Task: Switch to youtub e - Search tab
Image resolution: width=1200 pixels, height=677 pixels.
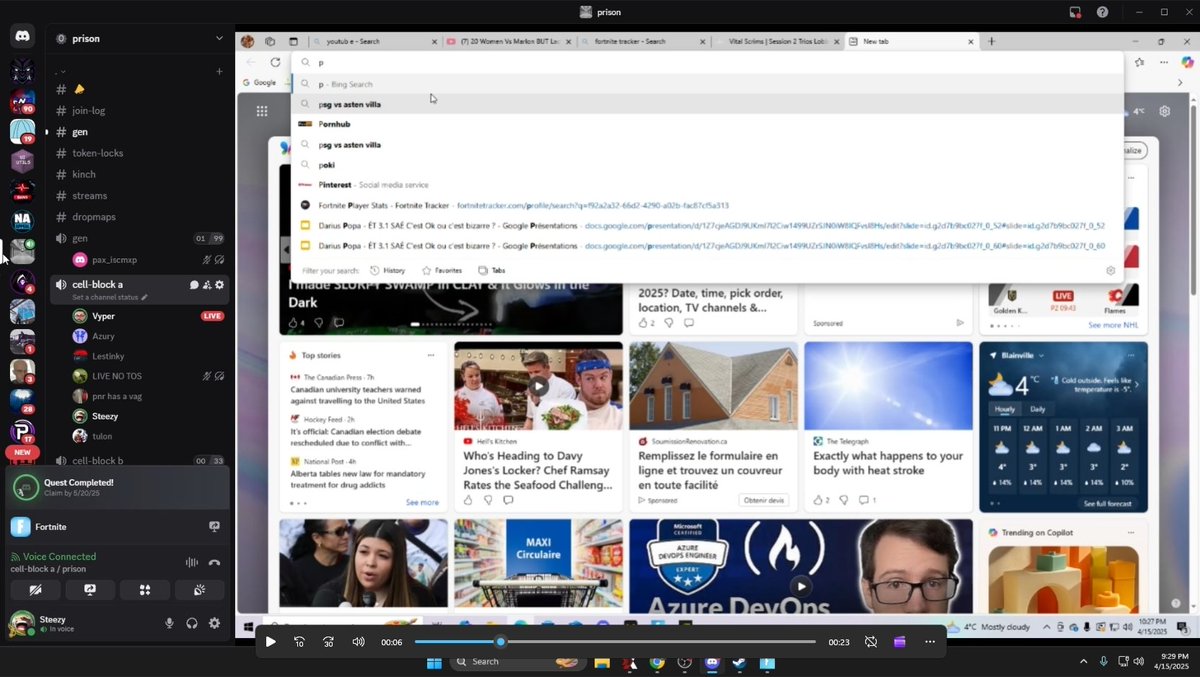Action: 374,41
